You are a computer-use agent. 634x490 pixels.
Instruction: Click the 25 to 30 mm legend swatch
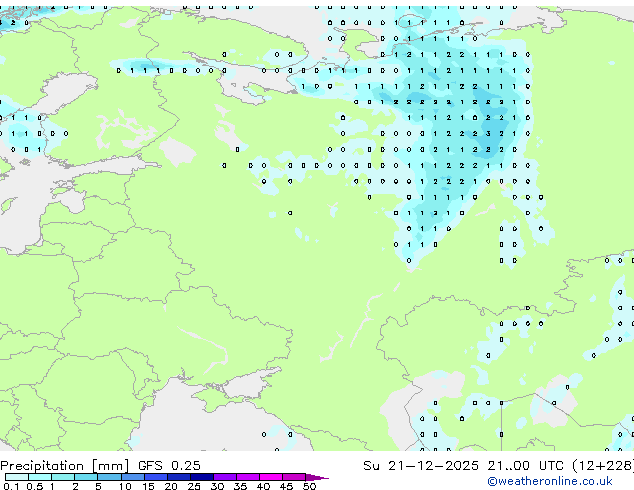tap(202, 477)
